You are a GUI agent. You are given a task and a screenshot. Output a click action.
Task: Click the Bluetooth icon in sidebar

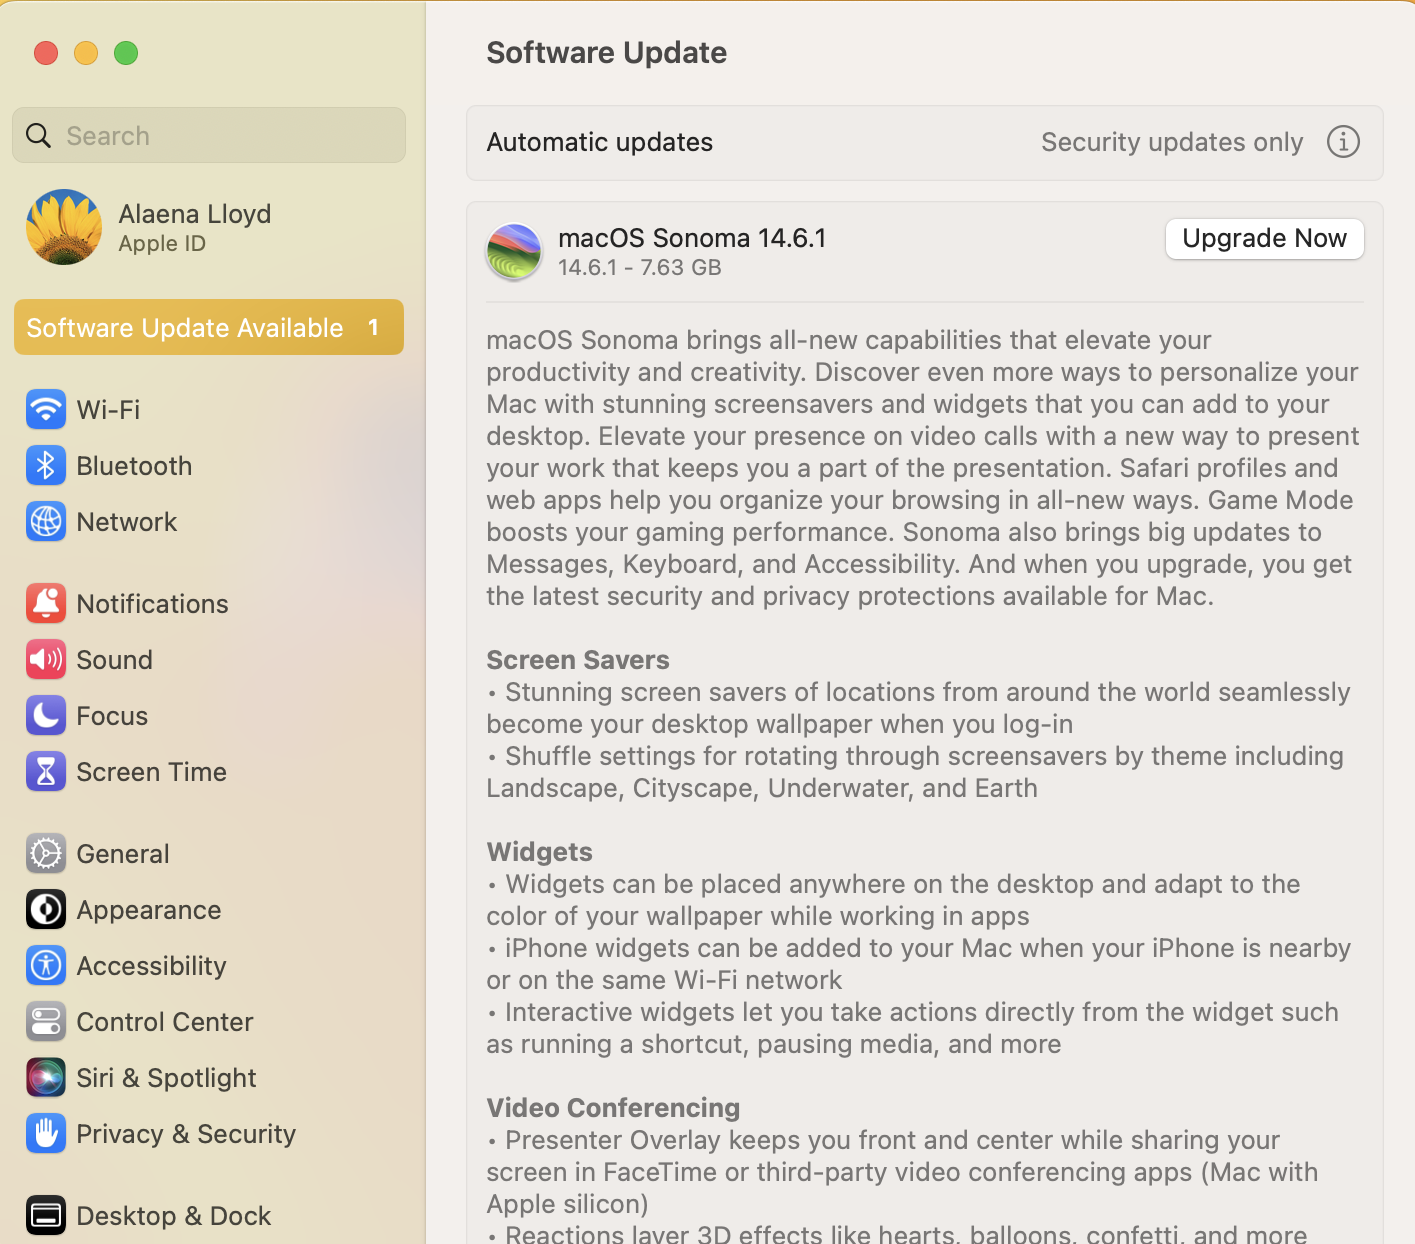click(46, 466)
